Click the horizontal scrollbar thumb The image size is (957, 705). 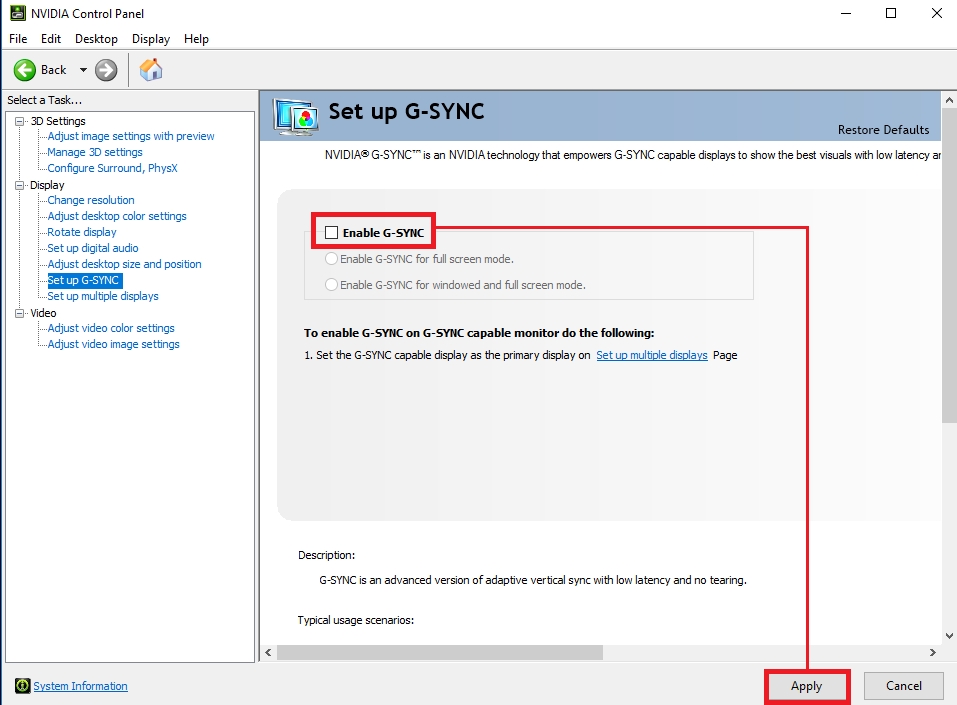(440, 652)
